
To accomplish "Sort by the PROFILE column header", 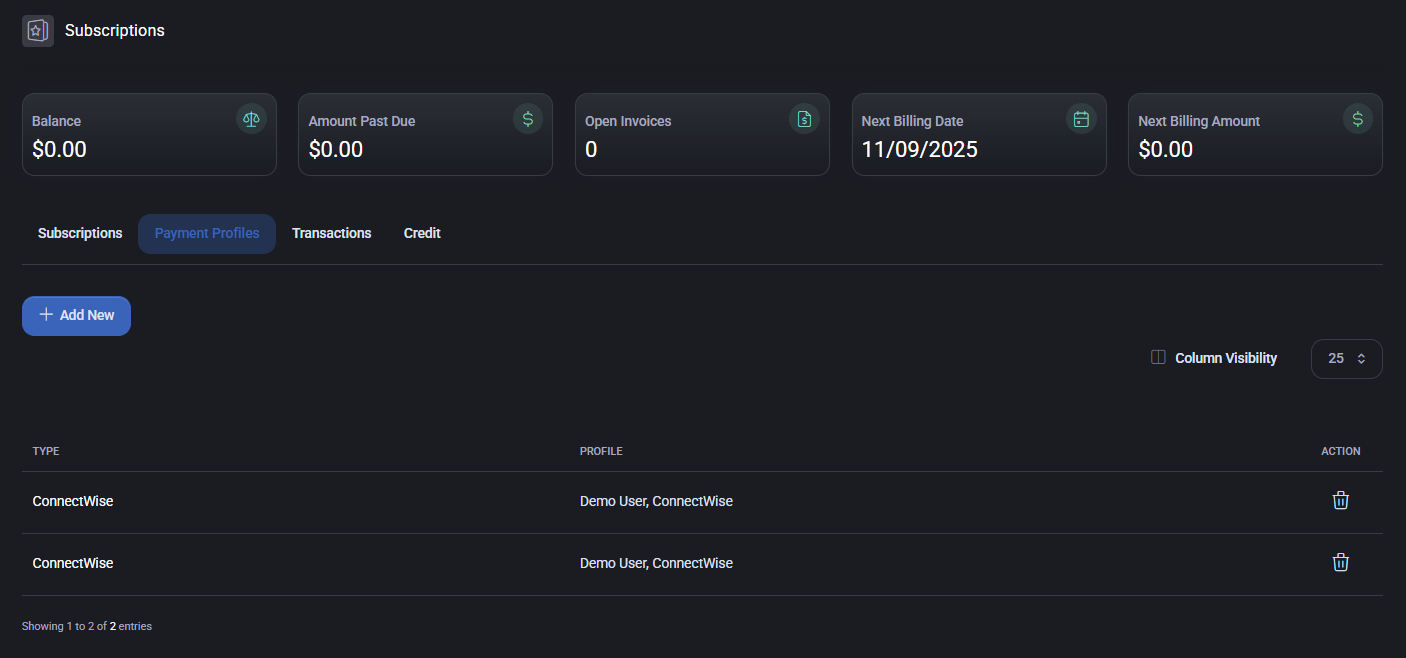I will (601, 452).
